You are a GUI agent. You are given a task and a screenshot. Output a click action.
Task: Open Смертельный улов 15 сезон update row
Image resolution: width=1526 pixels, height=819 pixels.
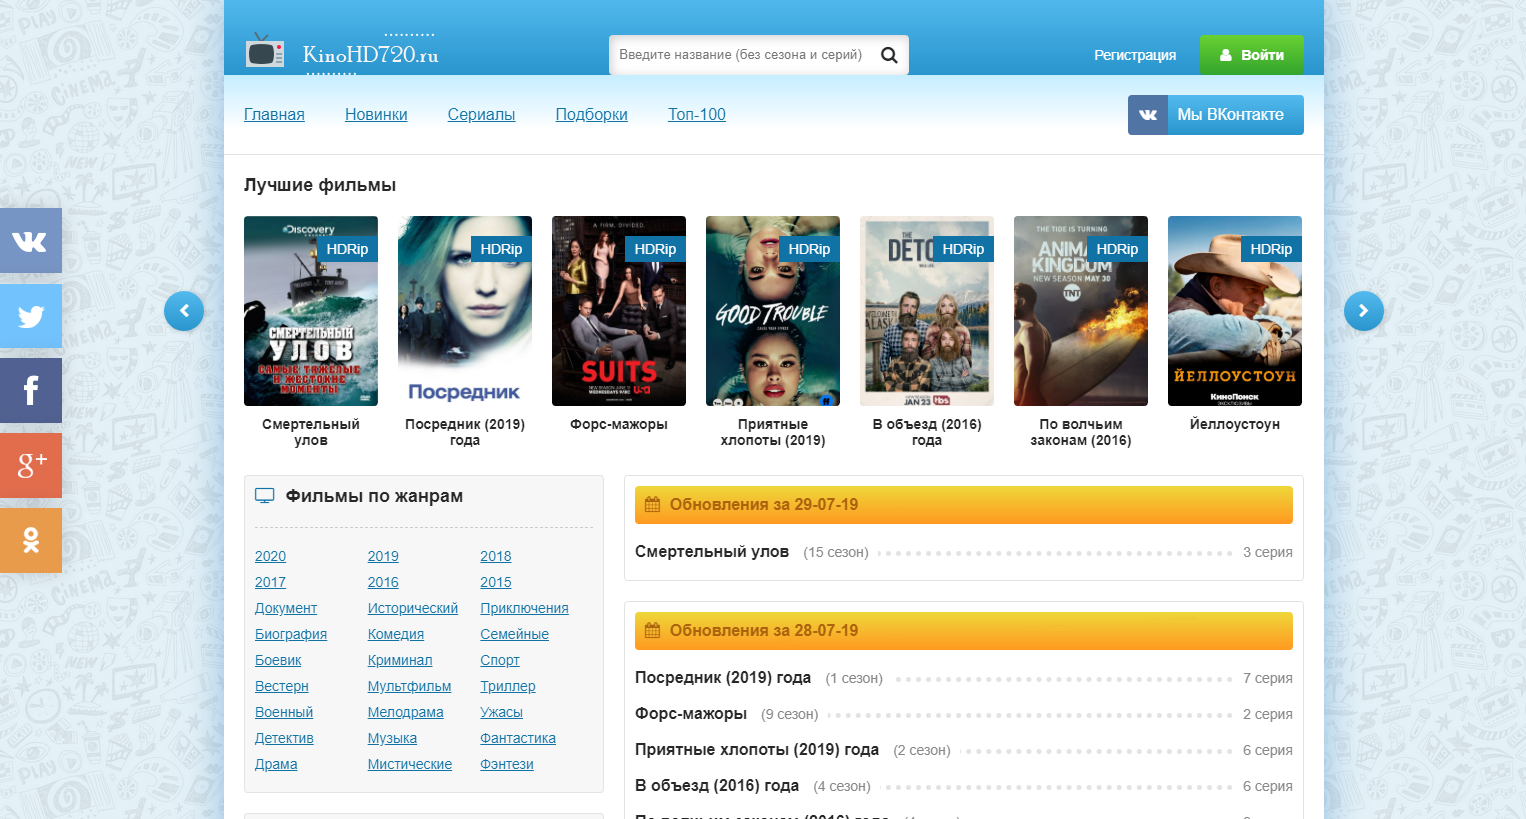click(x=964, y=552)
